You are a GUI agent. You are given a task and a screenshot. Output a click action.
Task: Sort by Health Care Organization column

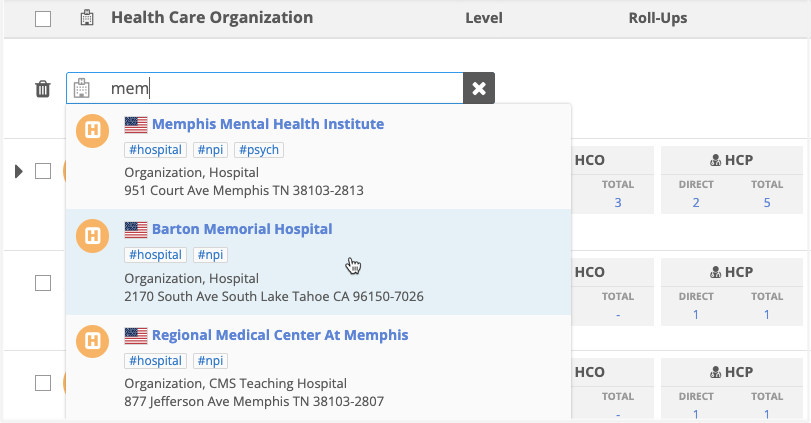[x=212, y=18]
